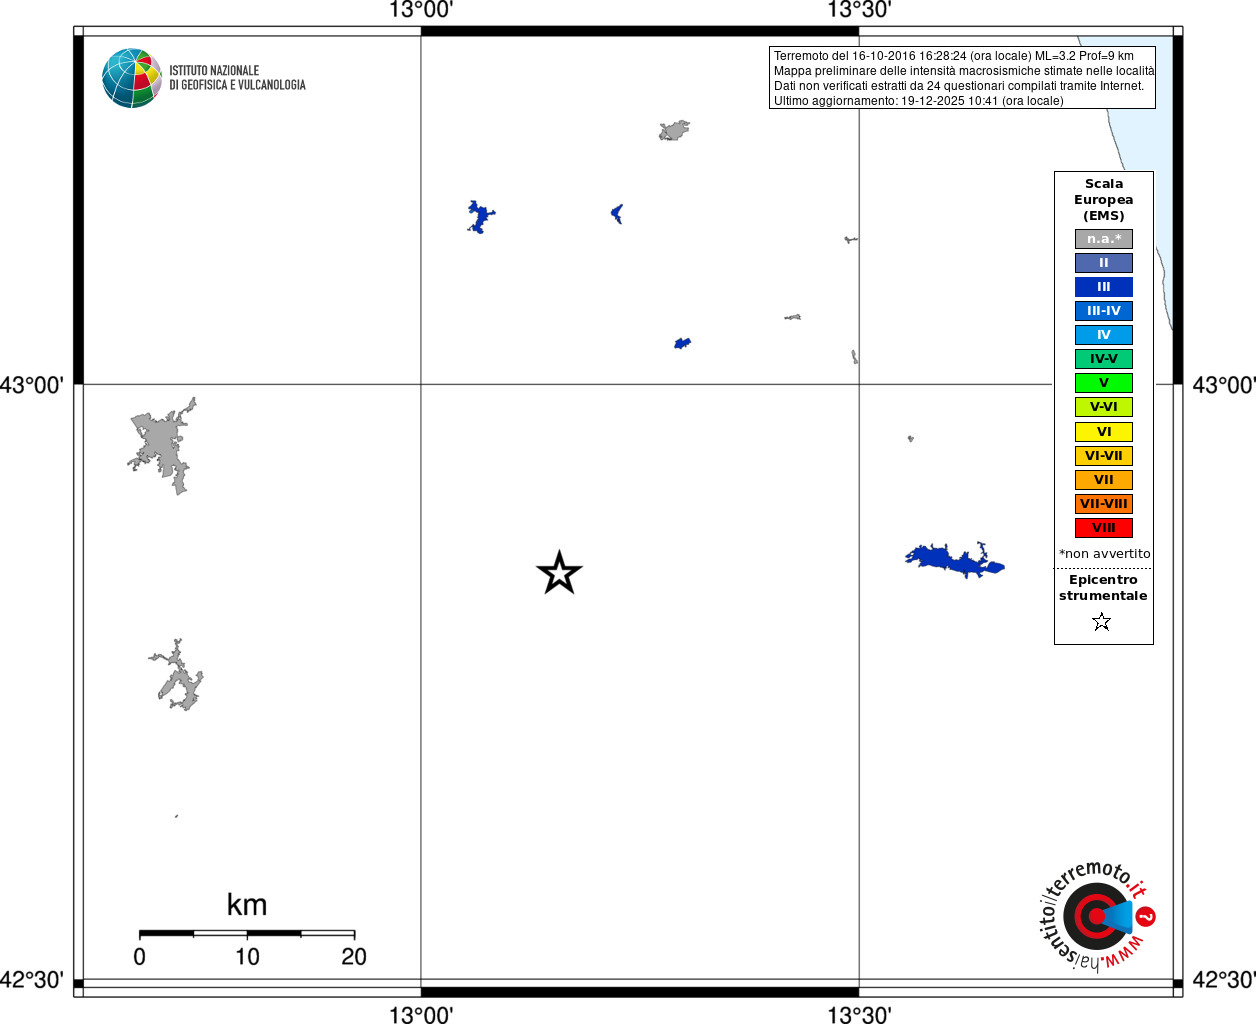
Task: Select the VI yellow legend swatch
Action: 1104,432
